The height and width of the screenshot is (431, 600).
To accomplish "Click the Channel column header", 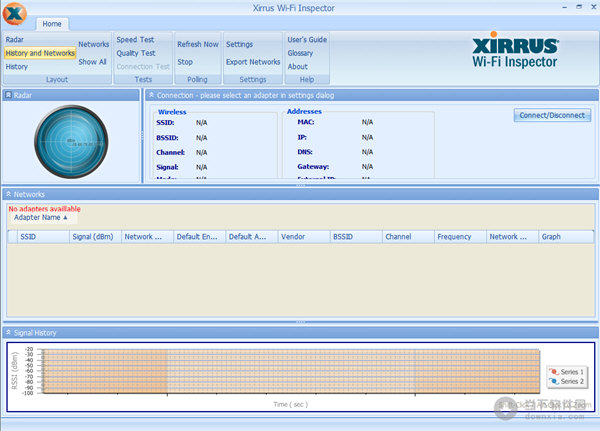I will click(408, 237).
